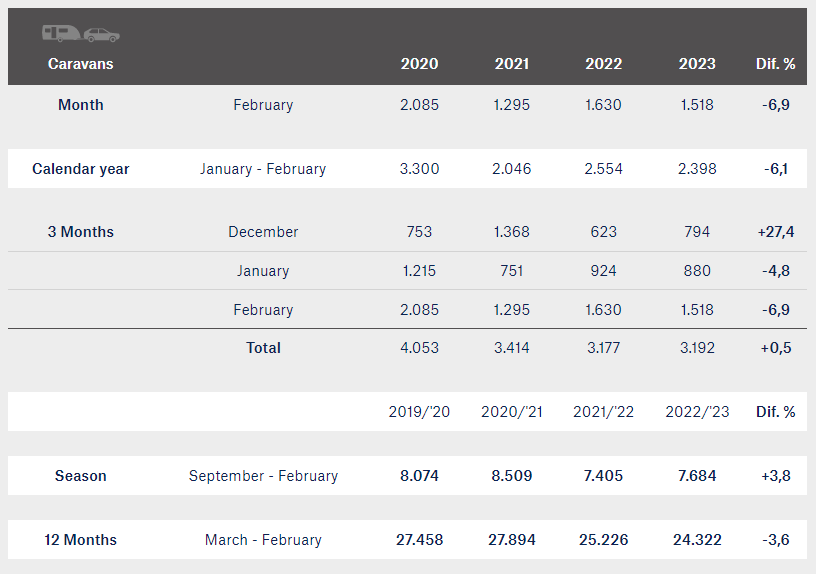
Task: Select the 3 Months row label
Action: click(81, 232)
